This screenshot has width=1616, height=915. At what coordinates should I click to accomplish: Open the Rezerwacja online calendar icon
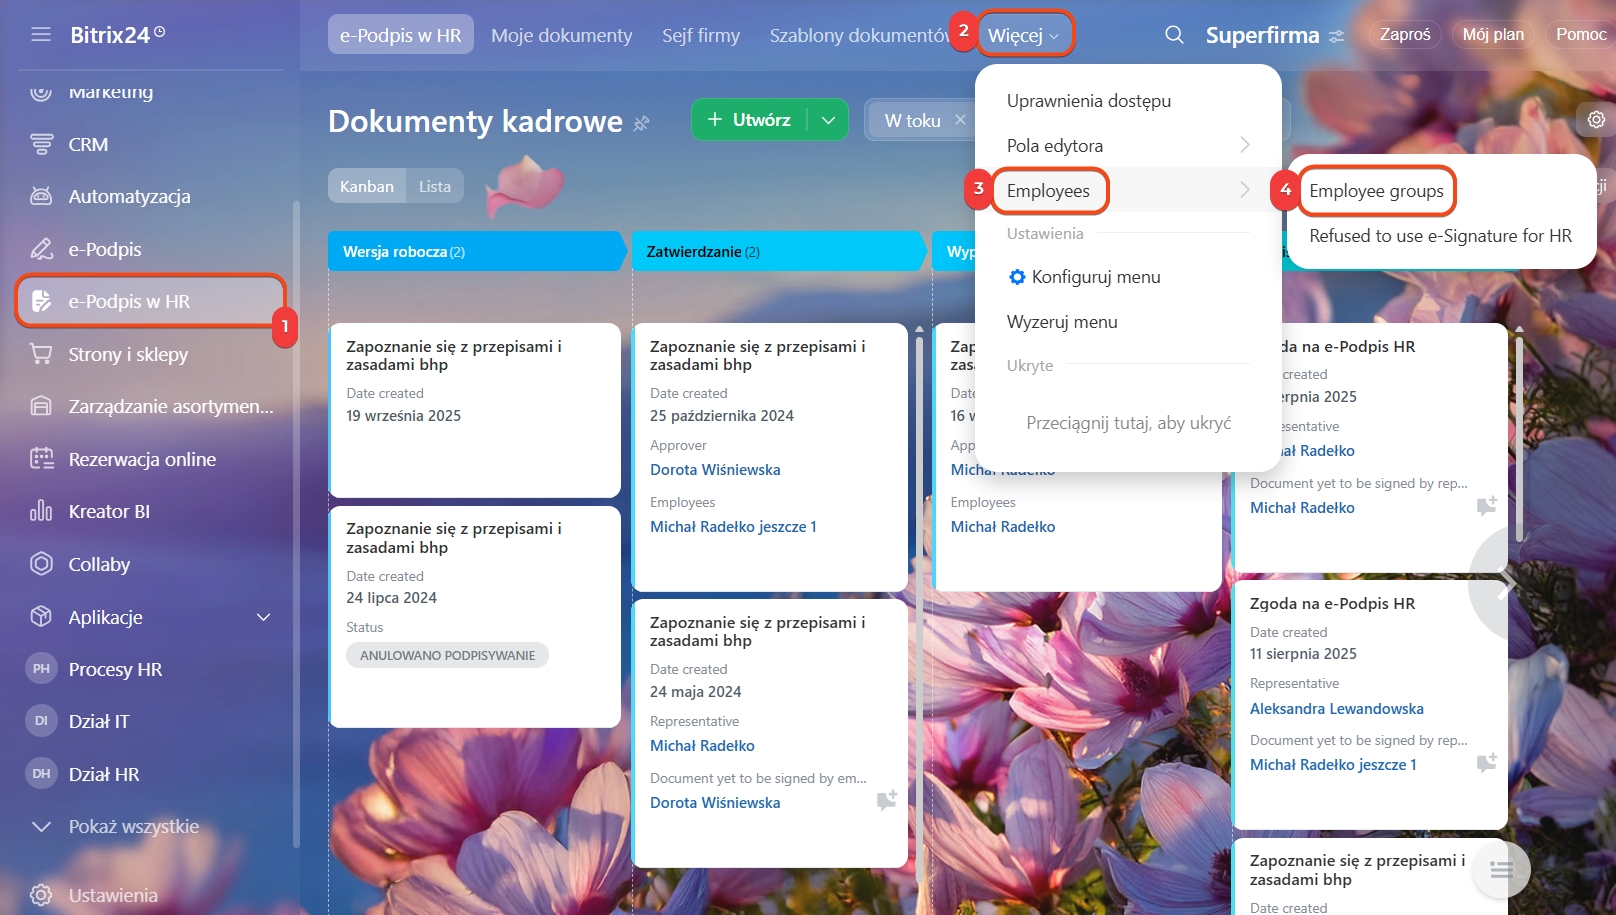click(41, 459)
